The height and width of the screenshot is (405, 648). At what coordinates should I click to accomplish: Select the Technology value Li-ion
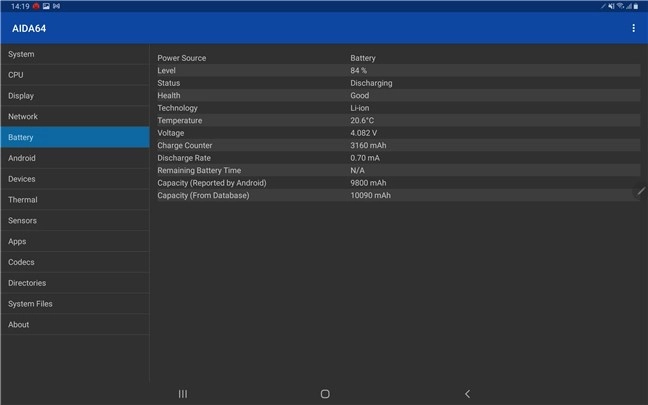point(360,108)
